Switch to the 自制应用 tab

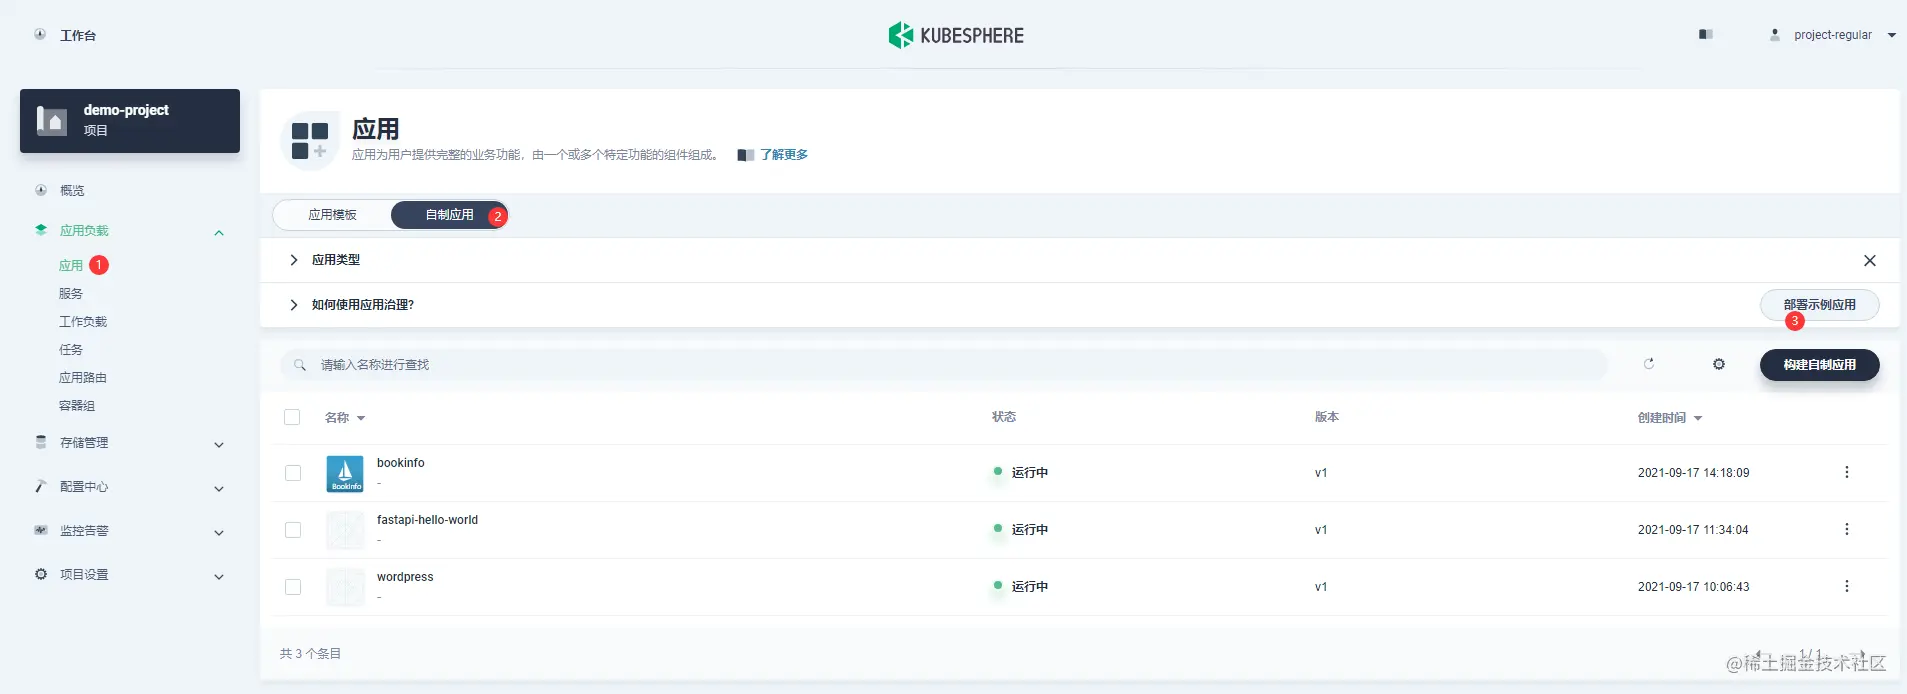pos(449,215)
